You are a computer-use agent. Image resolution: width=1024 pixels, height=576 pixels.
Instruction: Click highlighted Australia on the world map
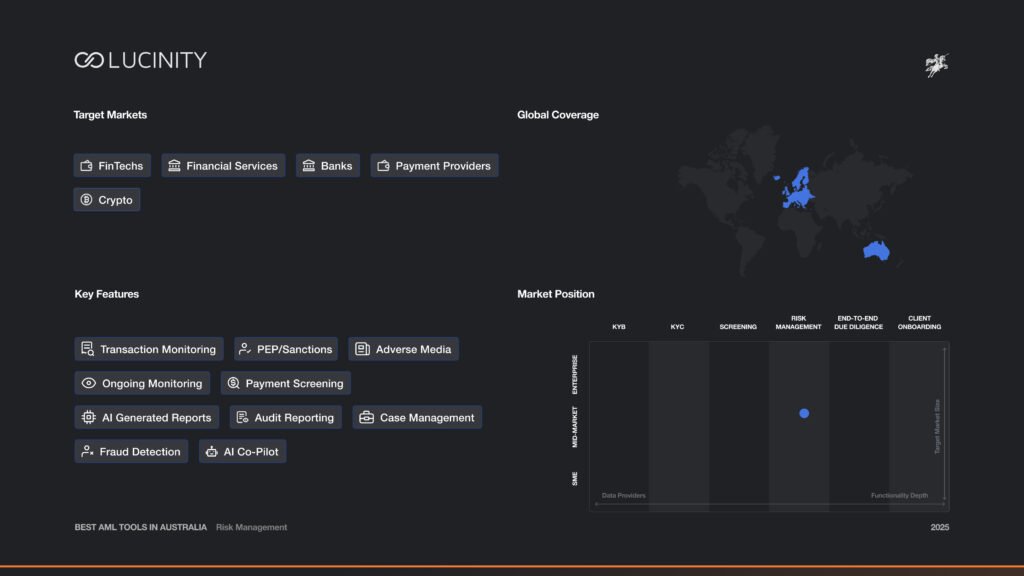(x=876, y=251)
